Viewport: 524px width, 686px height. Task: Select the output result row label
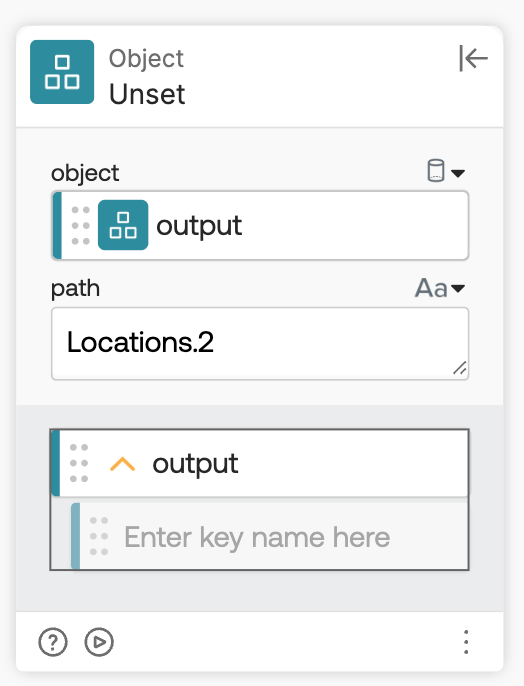pyautogui.click(x=195, y=463)
